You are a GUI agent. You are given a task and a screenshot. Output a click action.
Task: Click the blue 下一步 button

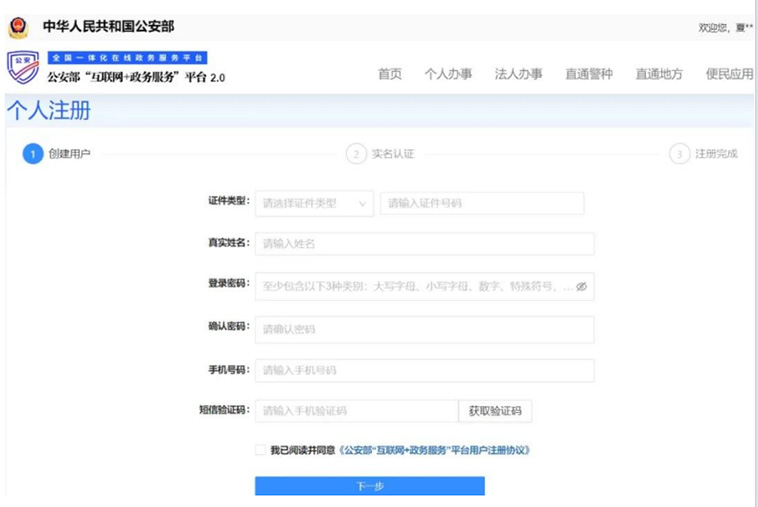pyautogui.click(x=369, y=486)
